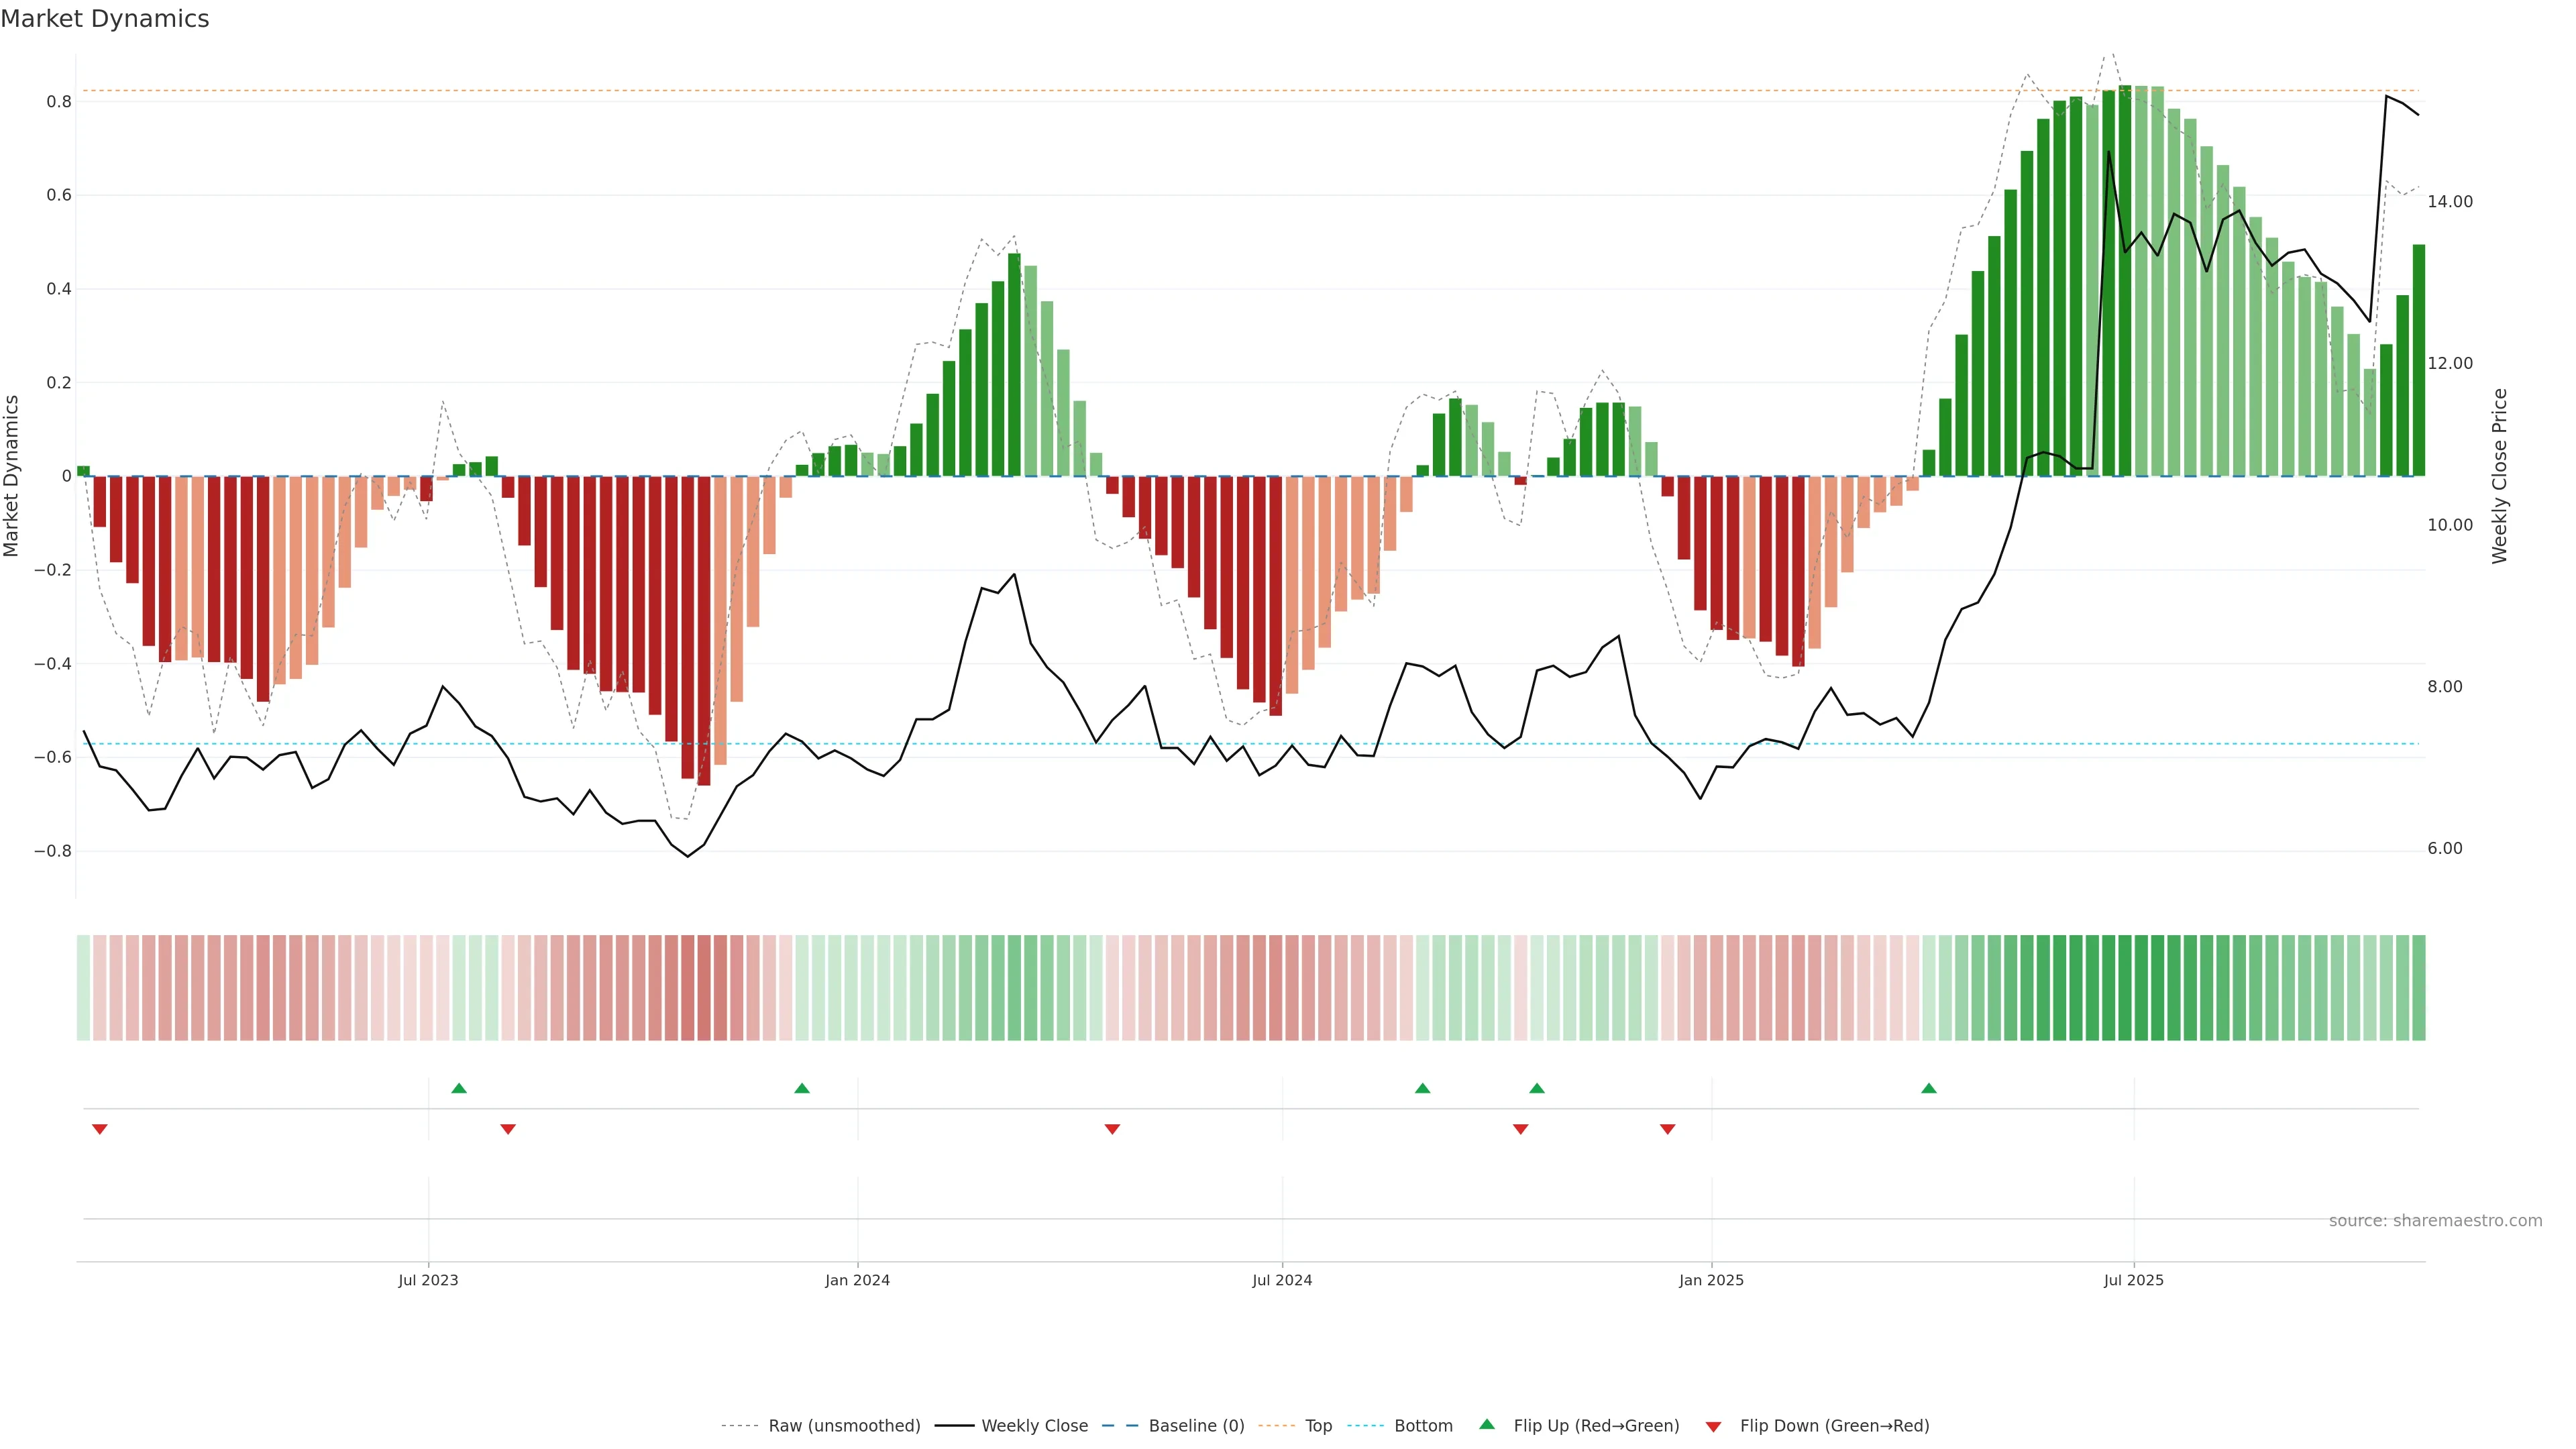This screenshot has height=1449, width=2576.
Task: Toggle the Weekly Close legend entry
Action: point(1034,1426)
